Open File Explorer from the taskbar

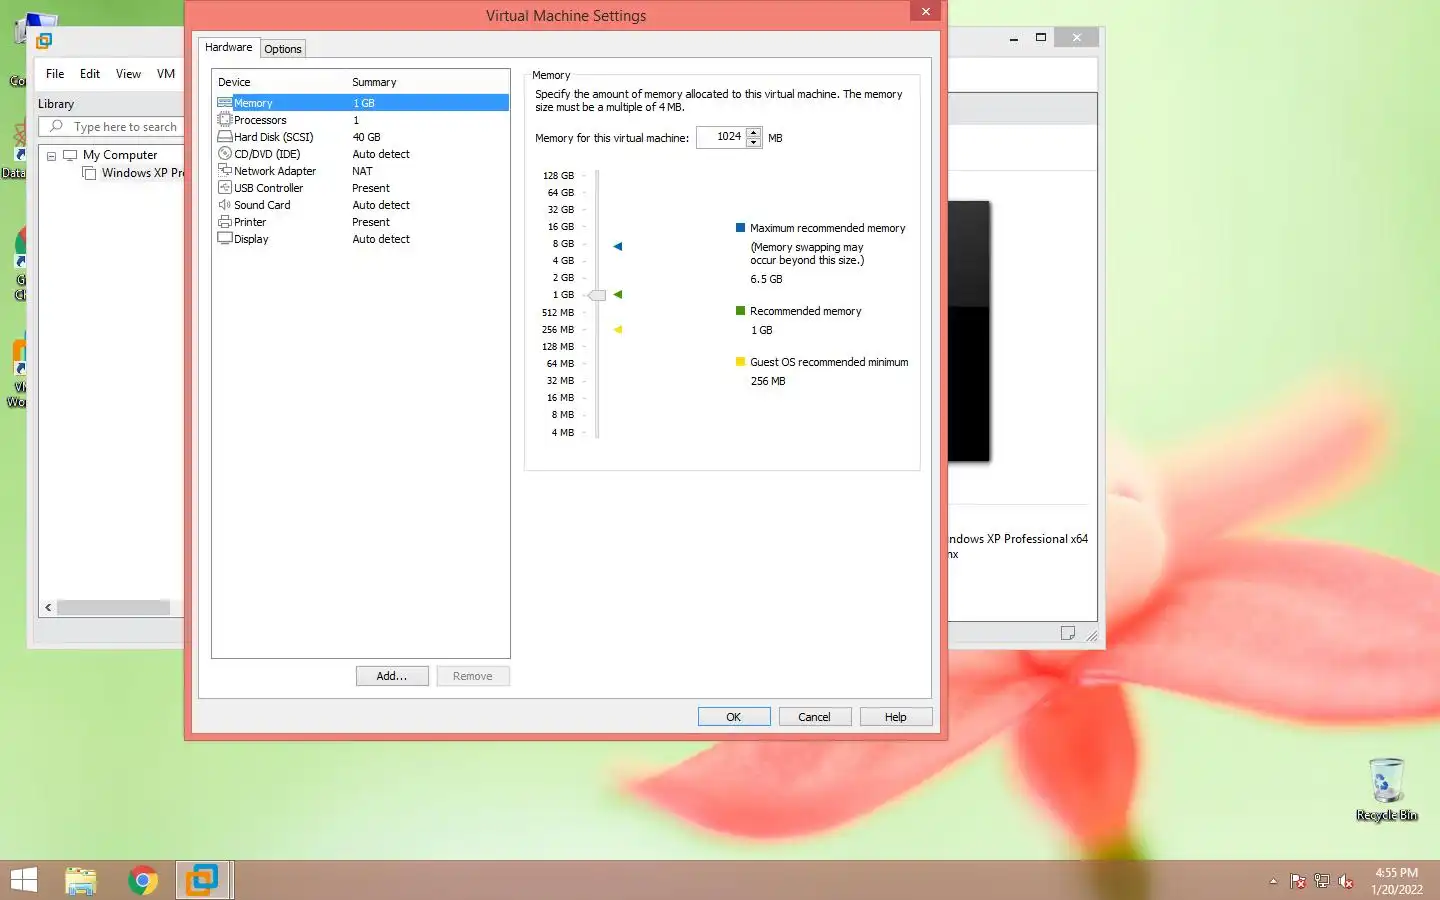[81, 880]
